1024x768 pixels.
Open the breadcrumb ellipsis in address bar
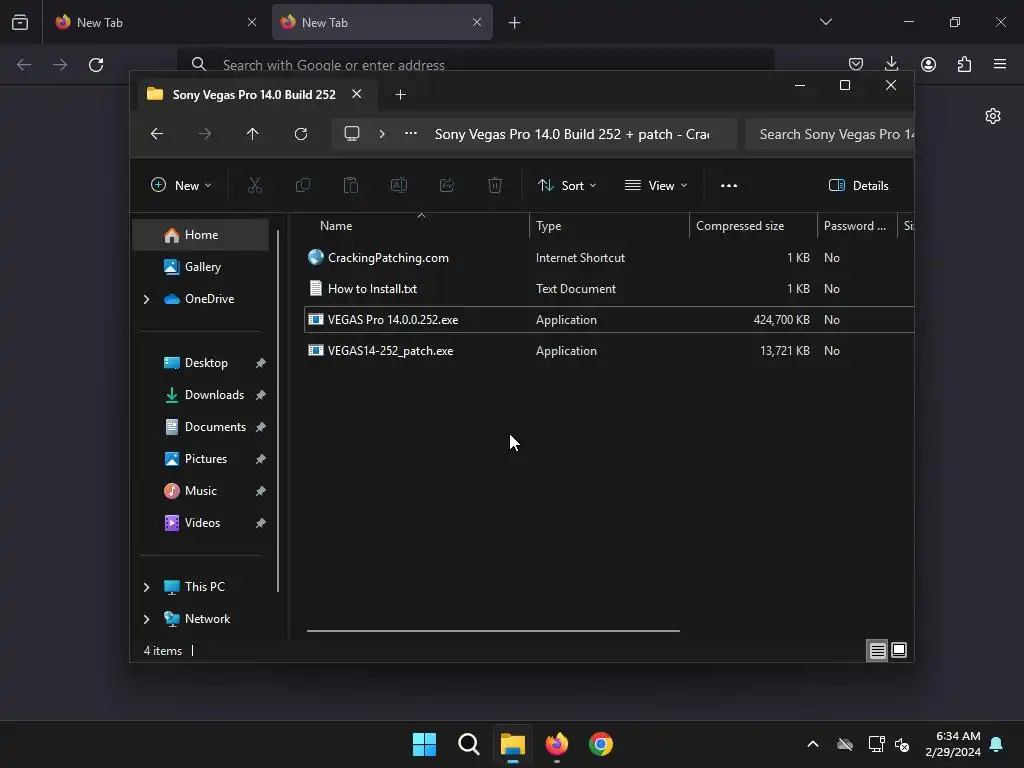411,133
